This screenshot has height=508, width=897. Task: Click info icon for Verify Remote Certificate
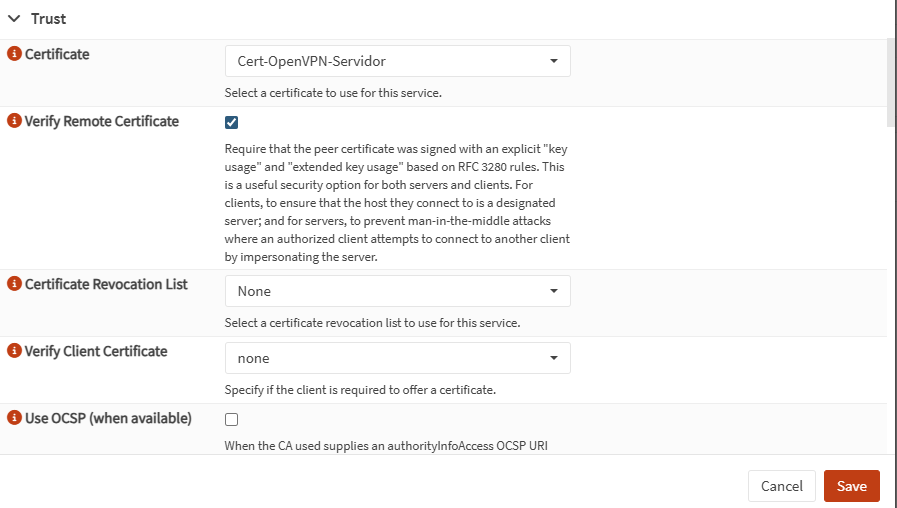click(14, 121)
